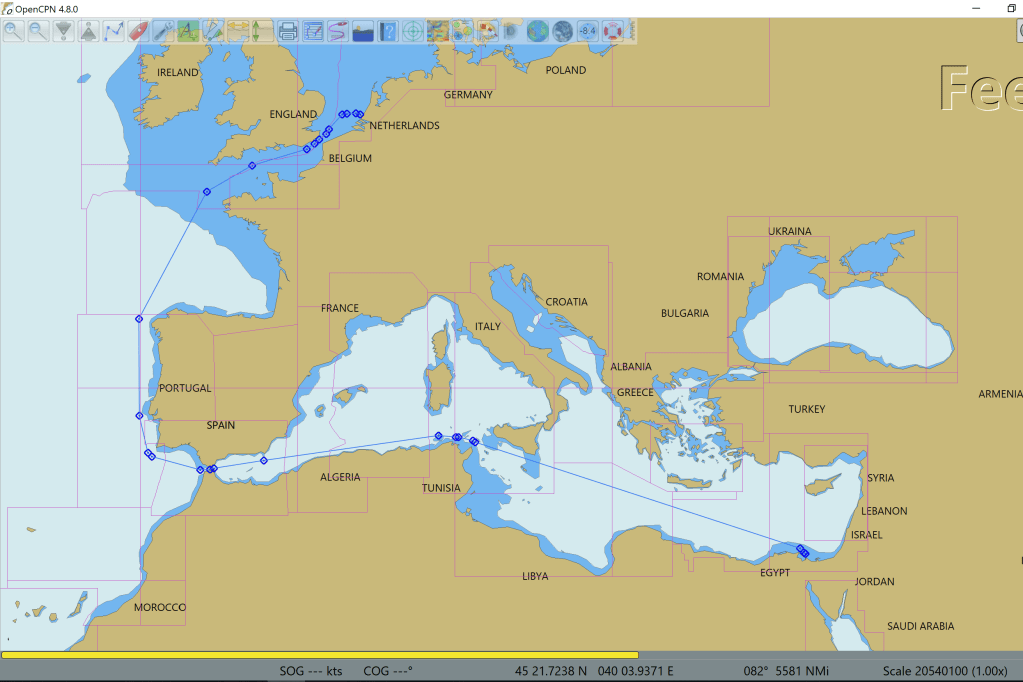Image resolution: width=1023 pixels, height=682 pixels.
Task: Toggle tracking with the curved track icon
Action: point(338,31)
